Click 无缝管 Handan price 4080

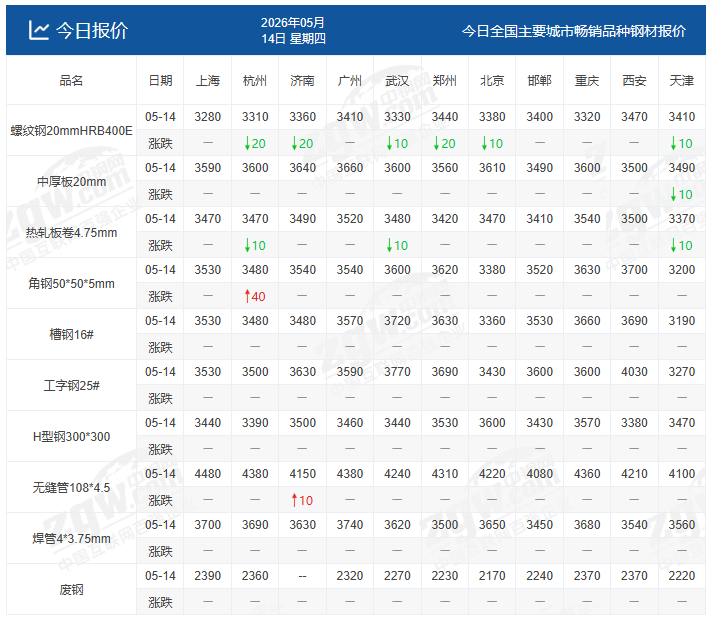coord(540,474)
